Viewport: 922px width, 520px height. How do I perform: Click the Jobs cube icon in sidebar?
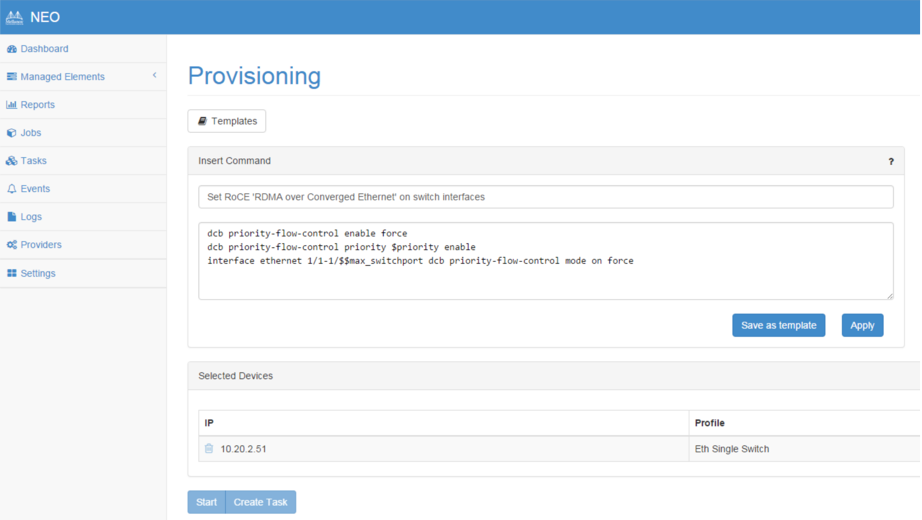pyautogui.click(x=12, y=133)
